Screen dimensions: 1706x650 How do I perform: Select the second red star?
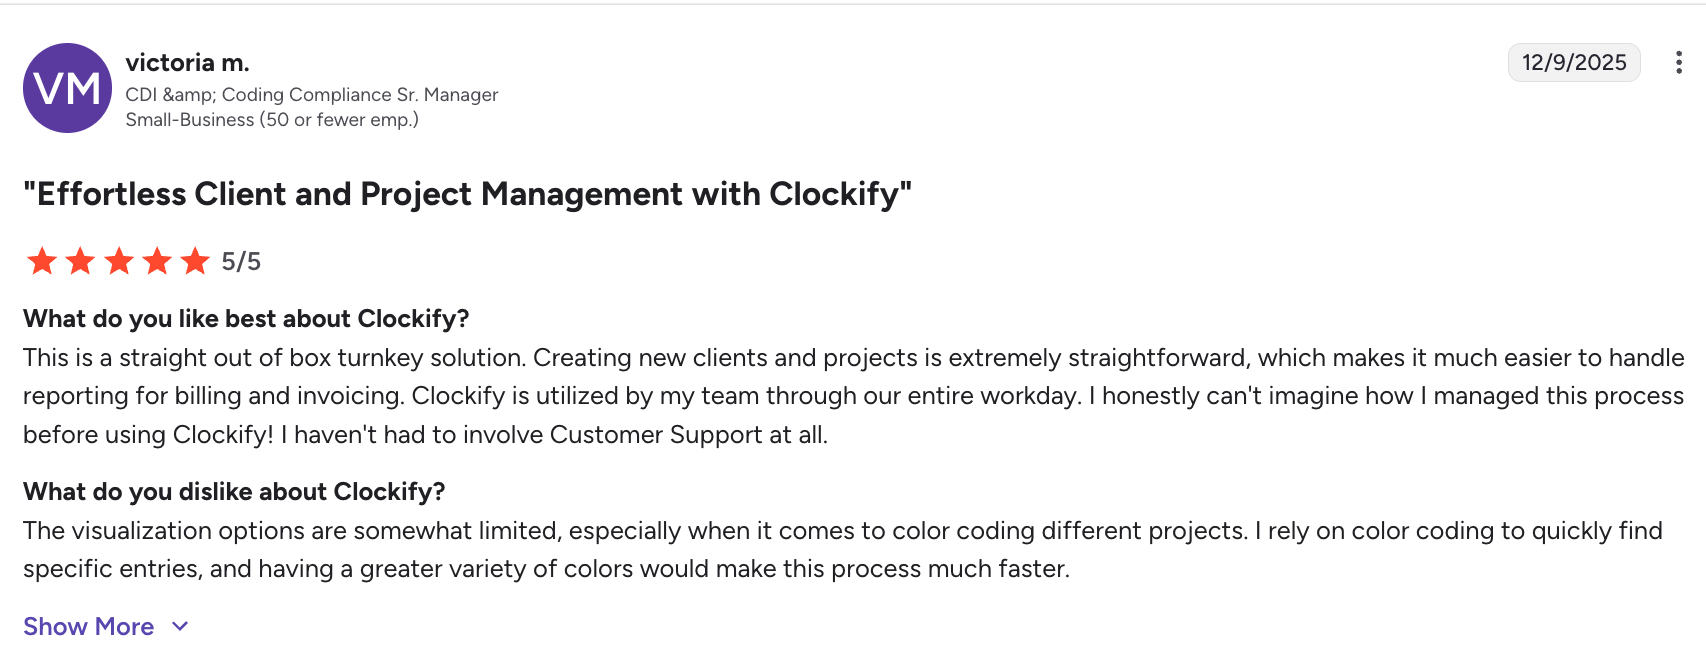(x=80, y=261)
